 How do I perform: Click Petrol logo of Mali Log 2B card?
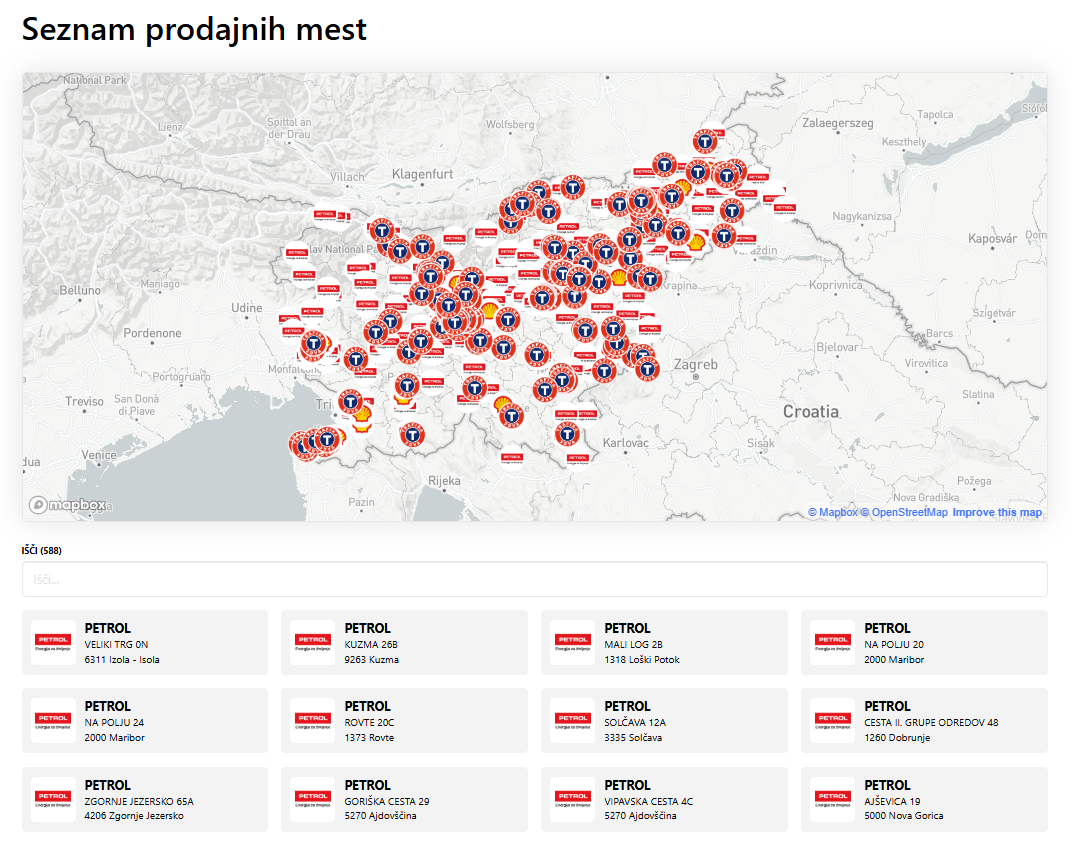pos(573,643)
